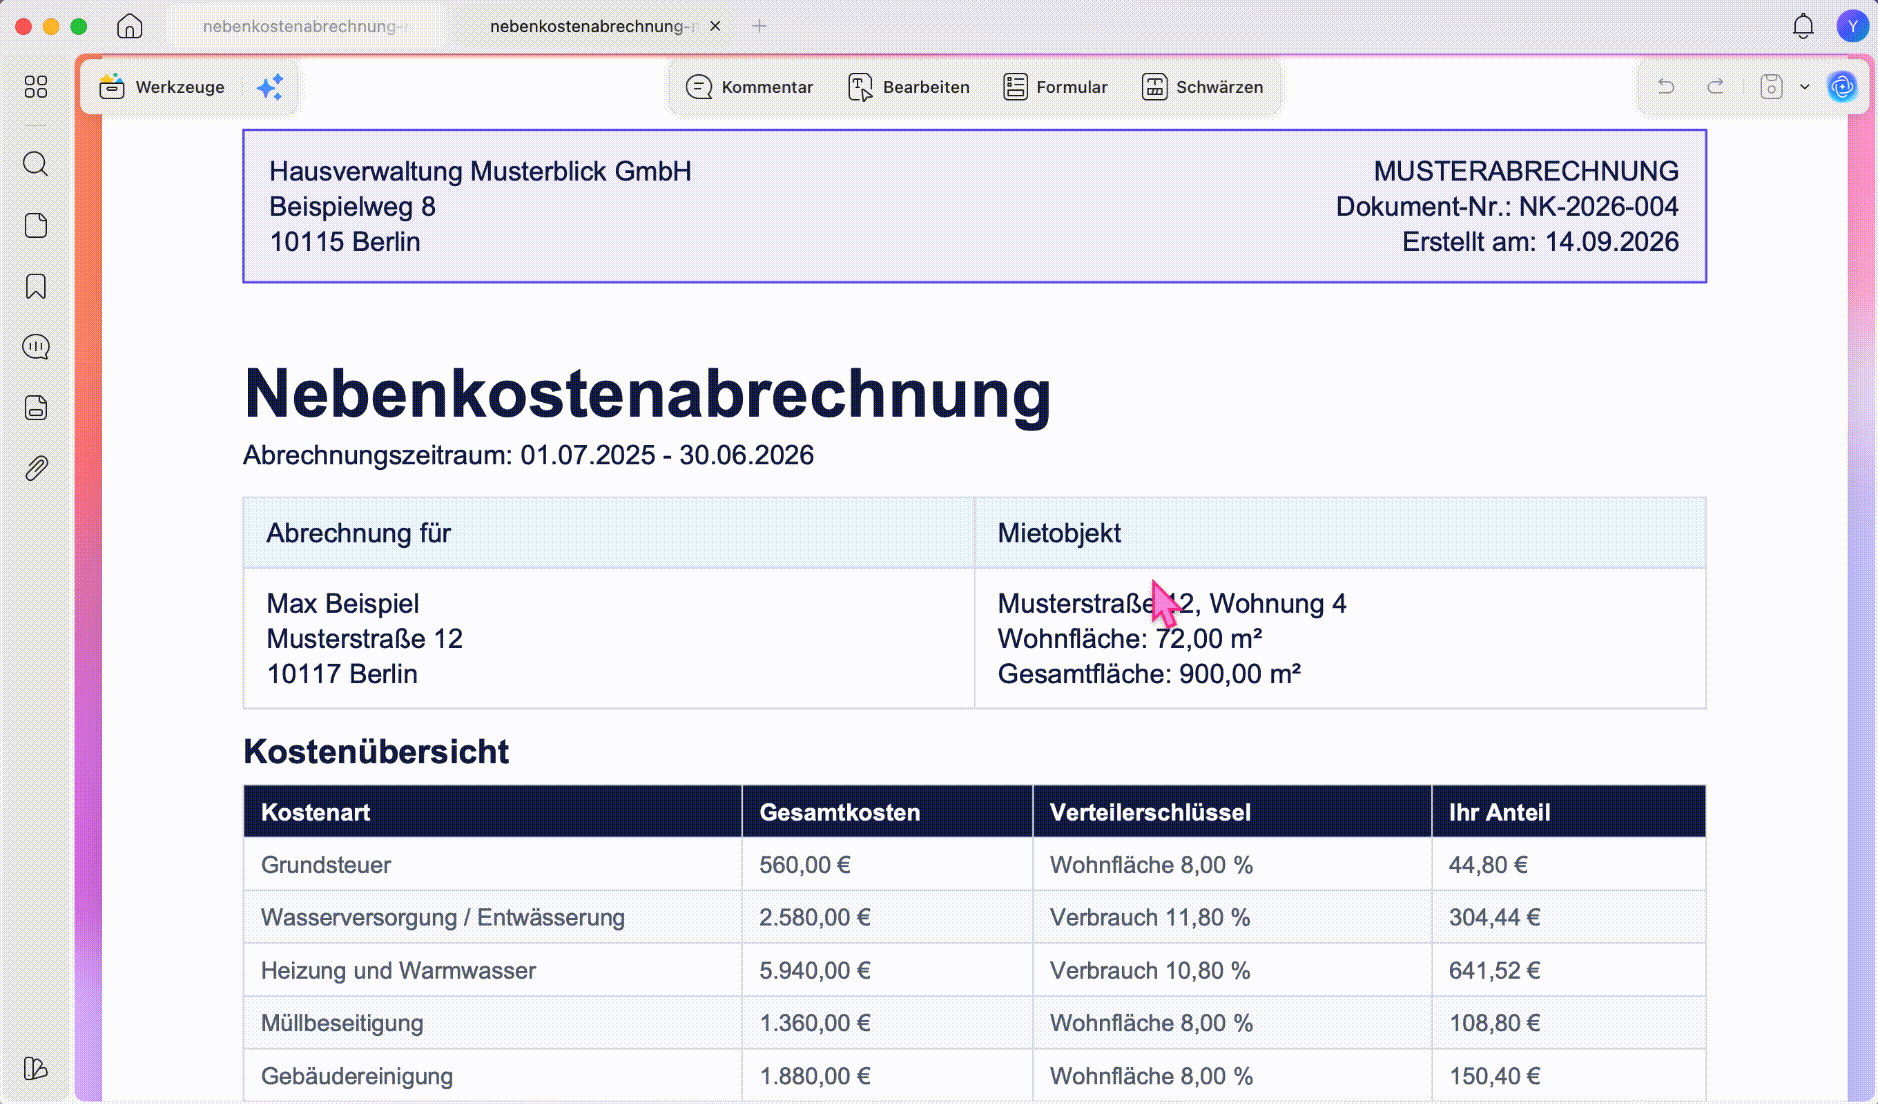Expand the save options dropdown arrow
Screen dimensions: 1878x1104
[x=1805, y=87]
